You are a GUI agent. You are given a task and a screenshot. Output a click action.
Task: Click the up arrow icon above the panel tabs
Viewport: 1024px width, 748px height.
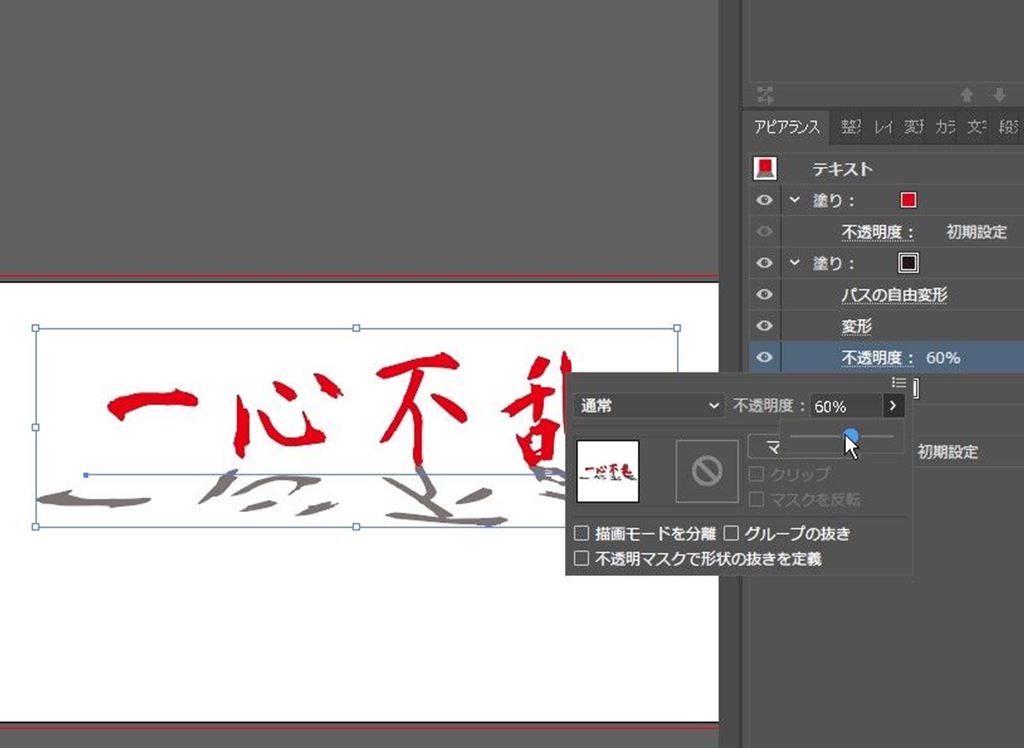pyautogui.click(x=966, y=96)
